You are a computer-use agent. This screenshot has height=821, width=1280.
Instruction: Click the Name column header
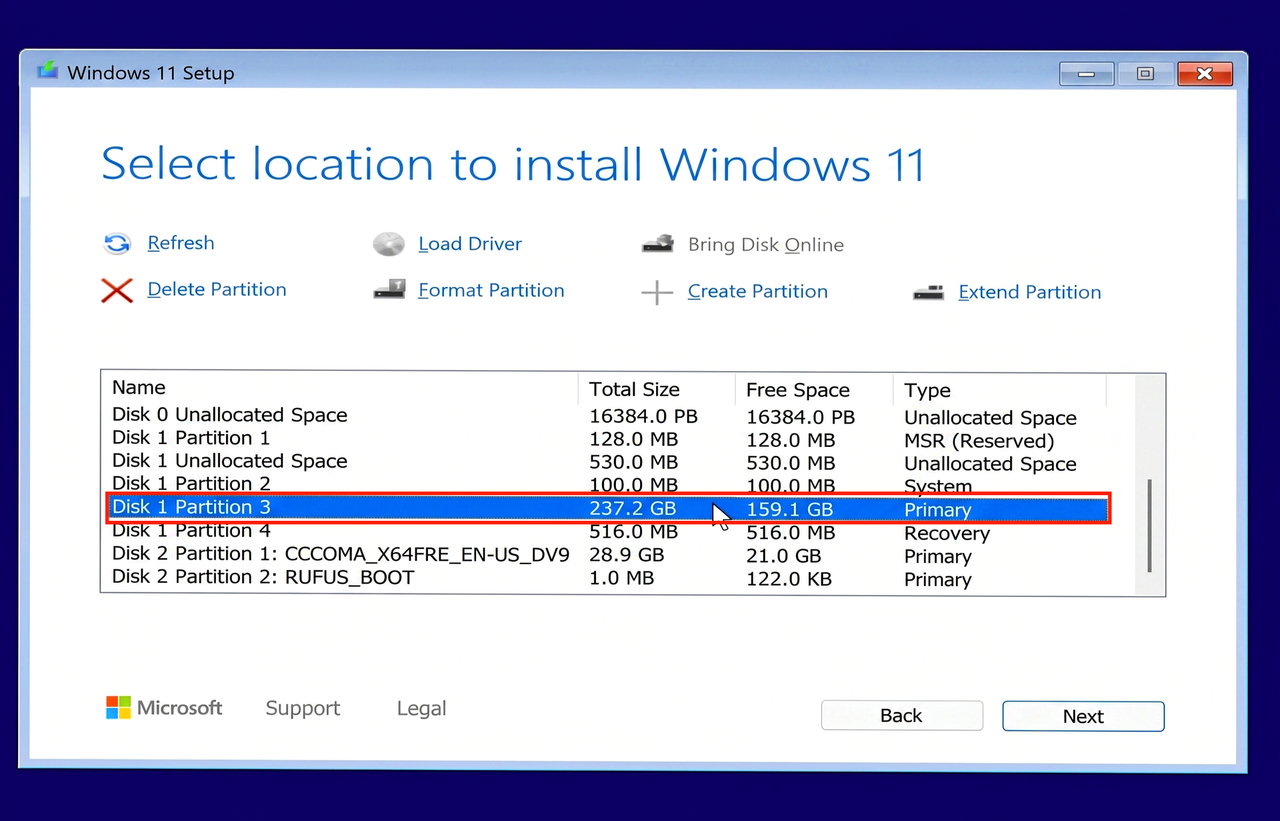tap(340, 388)
